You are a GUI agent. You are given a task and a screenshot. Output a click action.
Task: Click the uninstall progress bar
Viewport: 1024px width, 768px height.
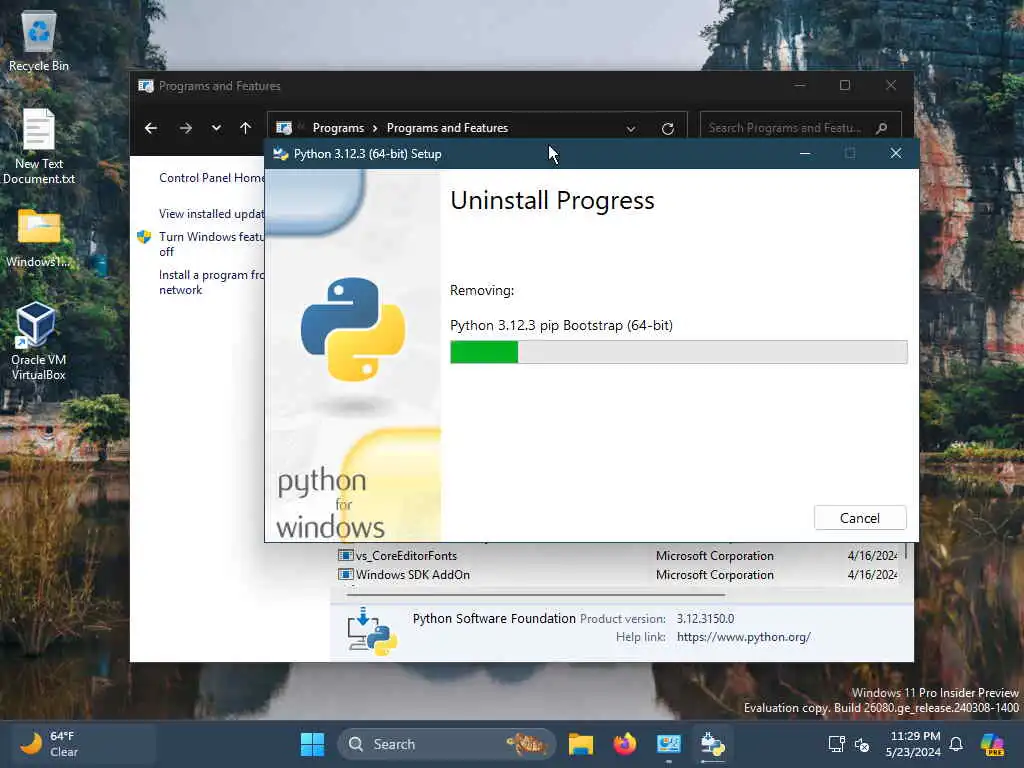click(x=679, y=352)
